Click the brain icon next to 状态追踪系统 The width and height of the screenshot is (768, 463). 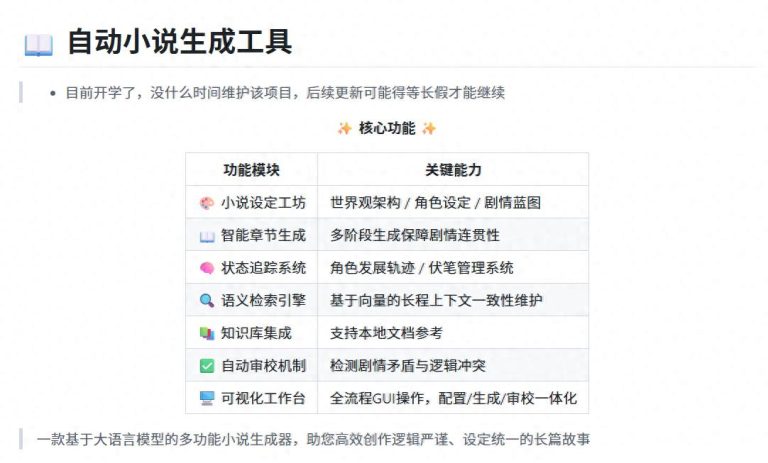click(207, 268)
